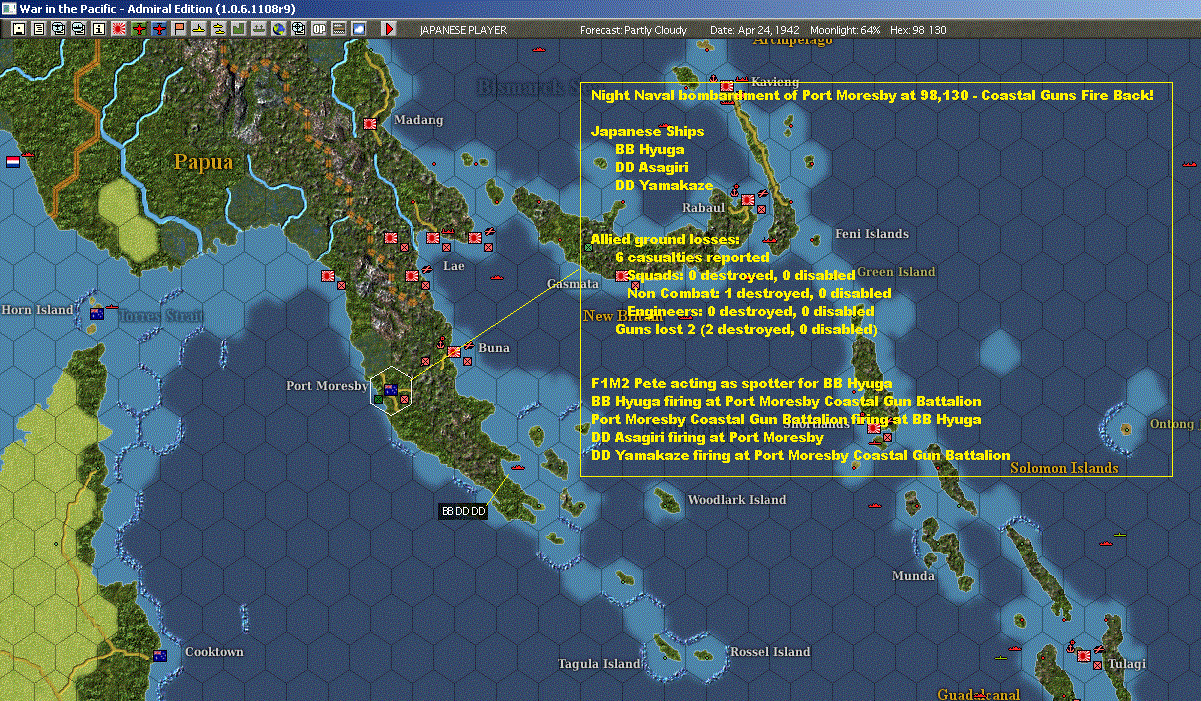Click the Rabaul map label
Viewport: 1201px width, 701px height.
click(703, 208)
